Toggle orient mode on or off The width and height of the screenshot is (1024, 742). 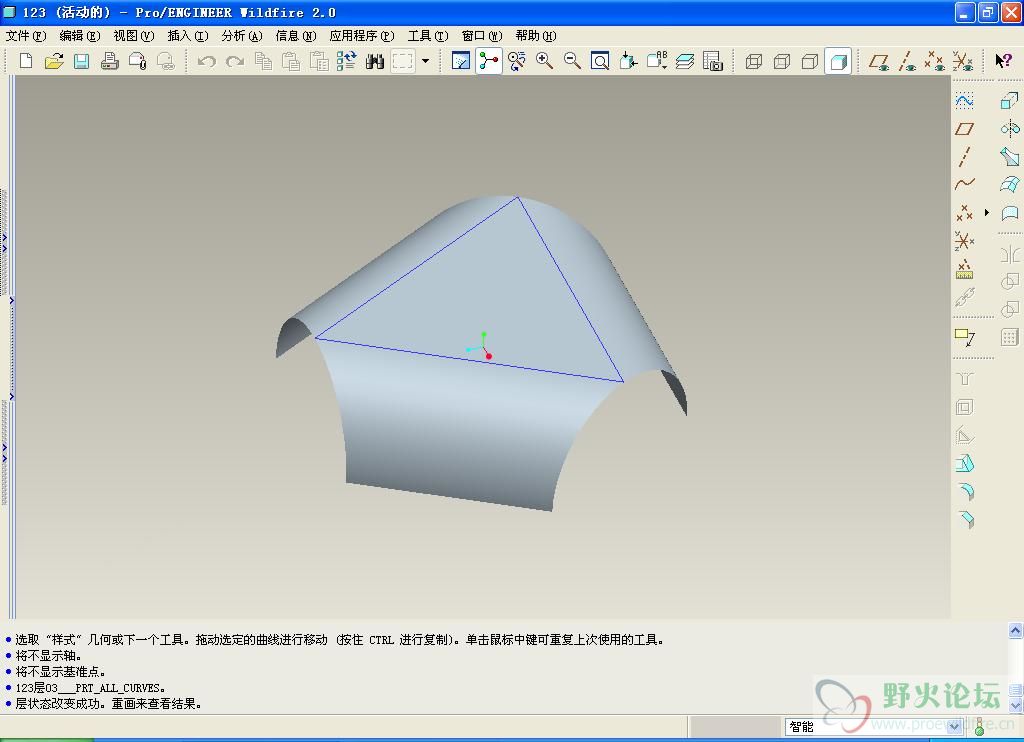point(517,61)
